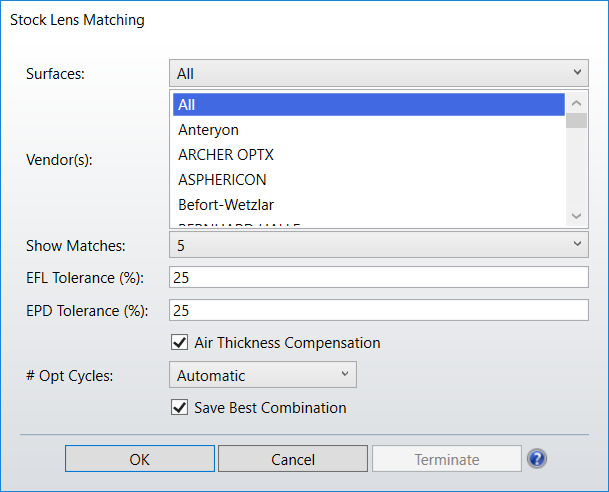Image resolution: width=609 pixels, height=492 pixels.
Task: Click the Cancel button
Action: tap(293, 459)
